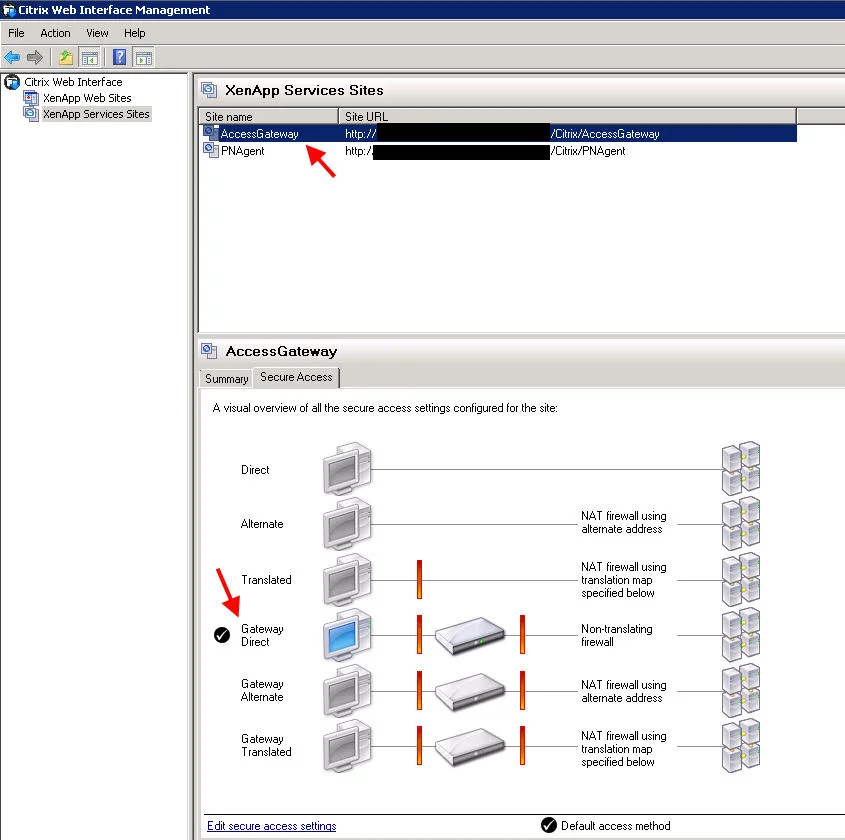Select the PNAgent site row

pos(497,150)
